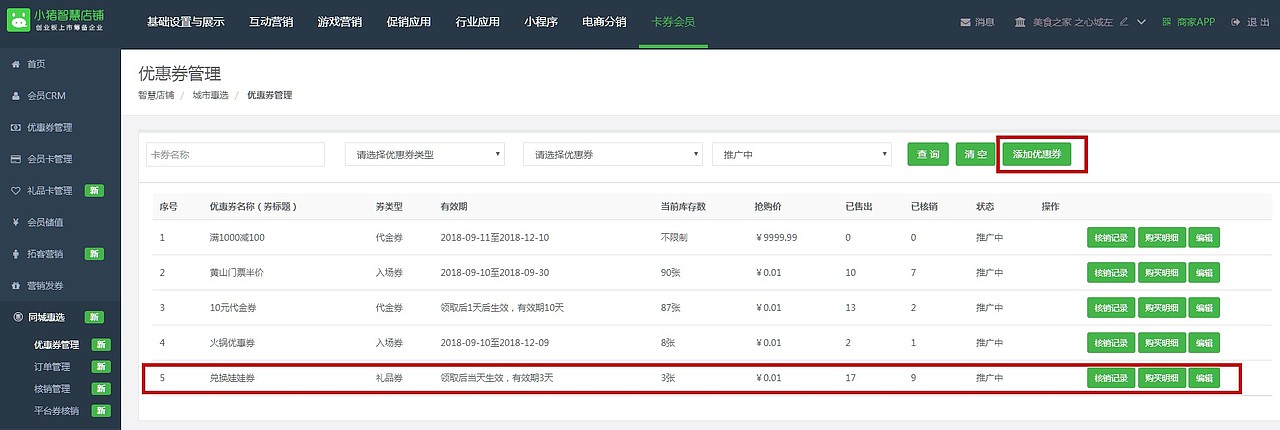Click 核销记录 for 兑换娃娃券
Viewport: 1280px width, 430px height.
[x=1111, y=378]
